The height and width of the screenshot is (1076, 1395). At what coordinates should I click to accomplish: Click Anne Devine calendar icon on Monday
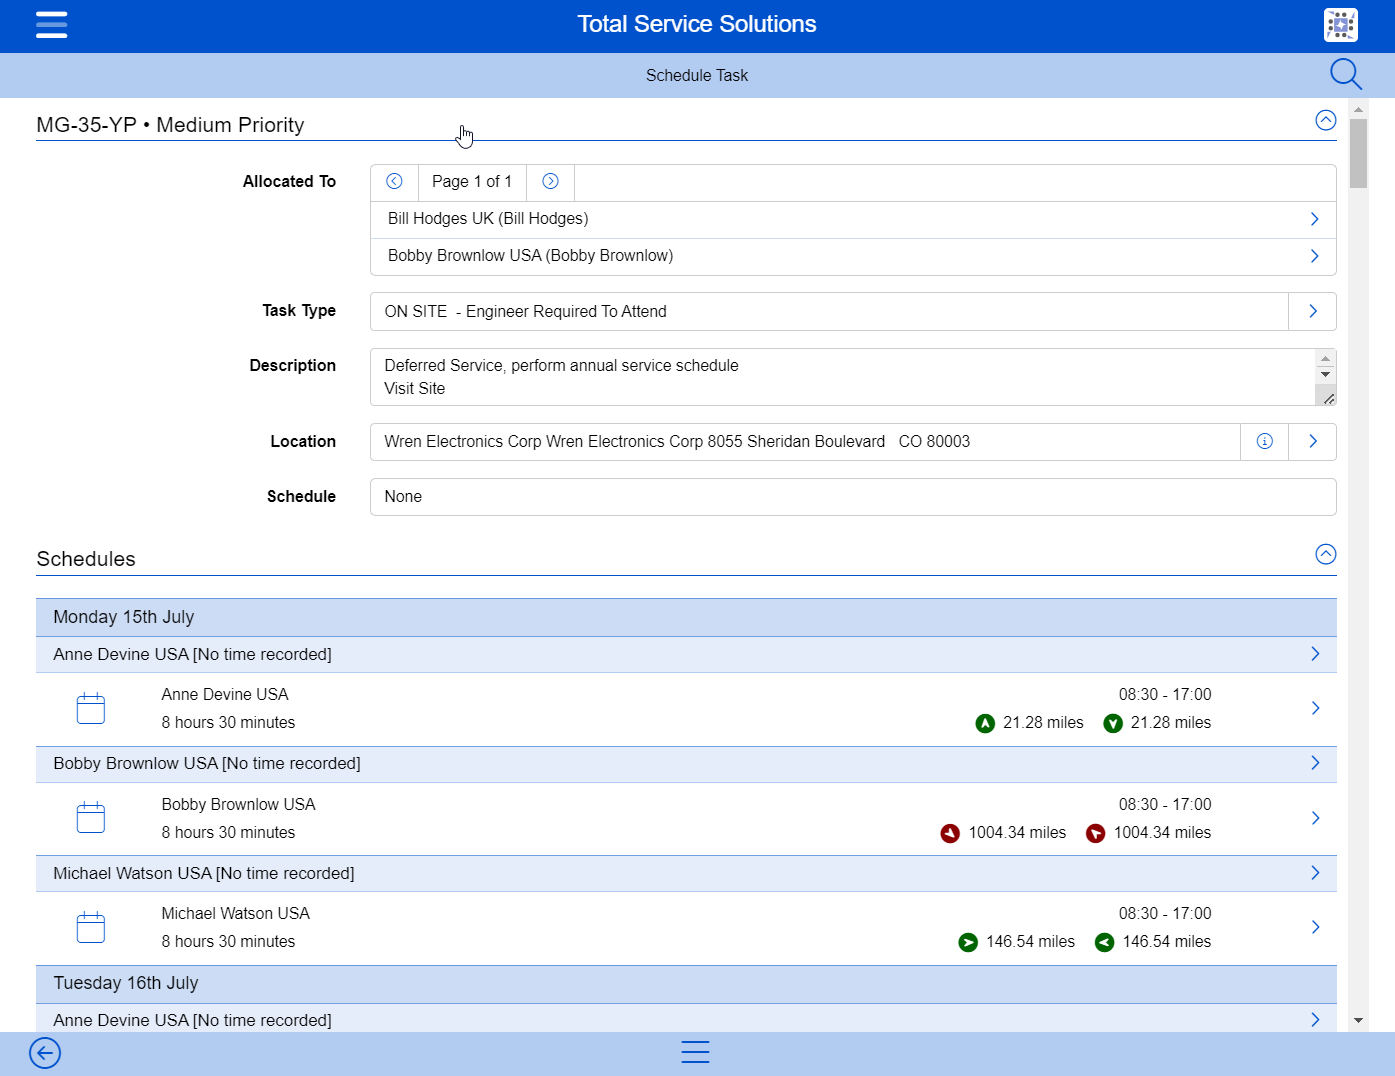(91, 708)
